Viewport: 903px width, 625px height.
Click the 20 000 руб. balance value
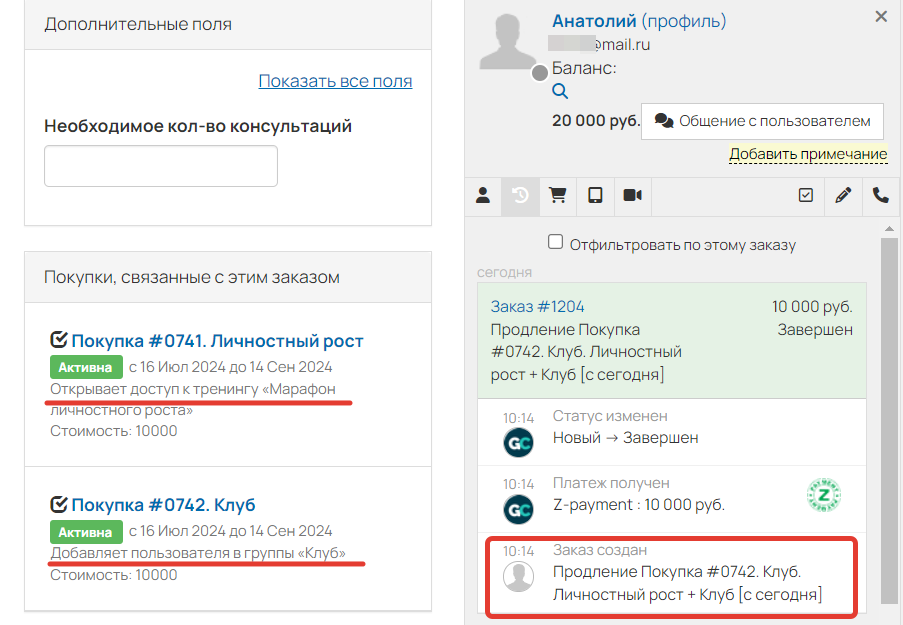[595, 120]
